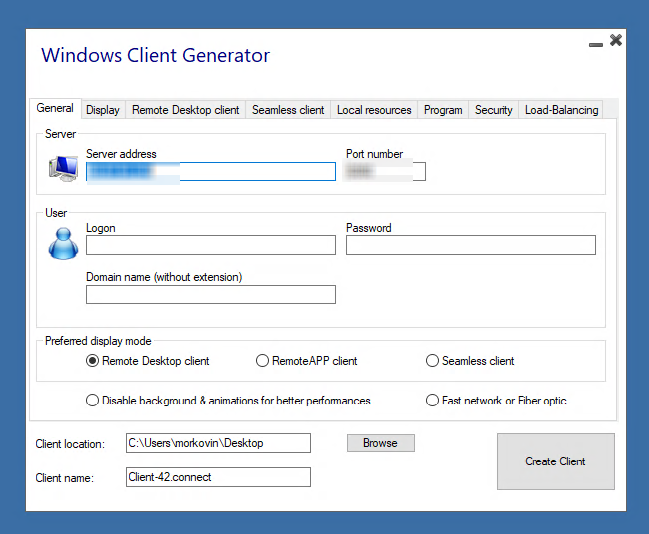649x534 pixels.
Task: Click the server computer monitor icon
Action: coord(63,168)
